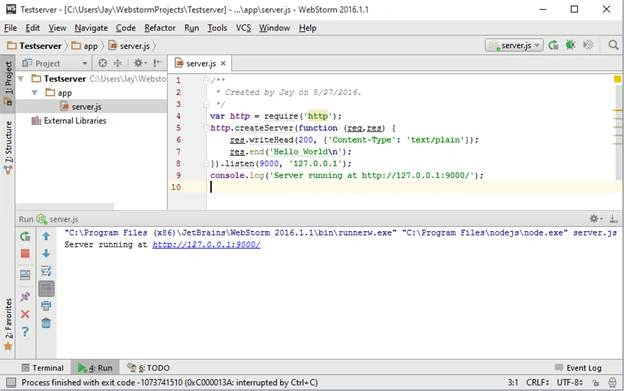Select External Libraries in project tree
The image size is (624, 391).
[74, 121]
